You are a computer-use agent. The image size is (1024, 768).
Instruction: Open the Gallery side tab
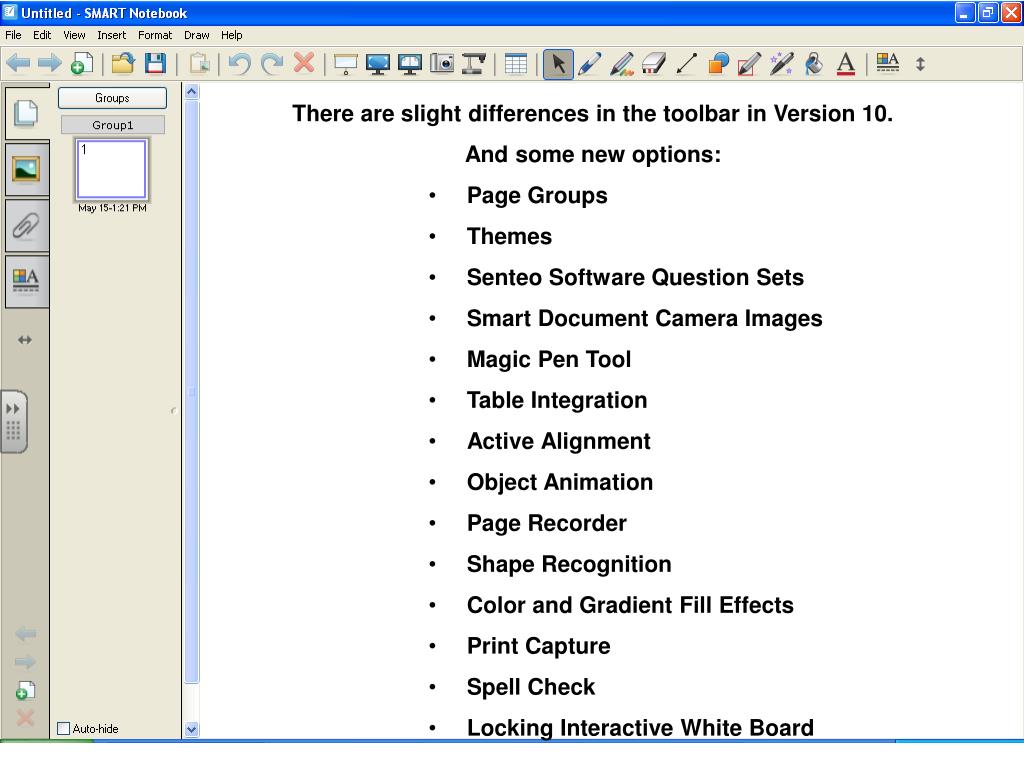[x=26, y=170]
